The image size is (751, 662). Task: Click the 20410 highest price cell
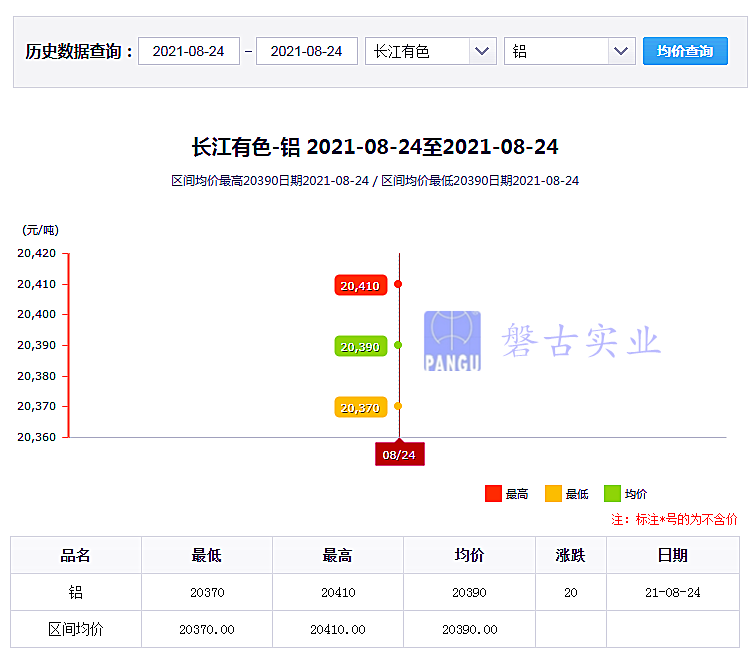(338, 592)
